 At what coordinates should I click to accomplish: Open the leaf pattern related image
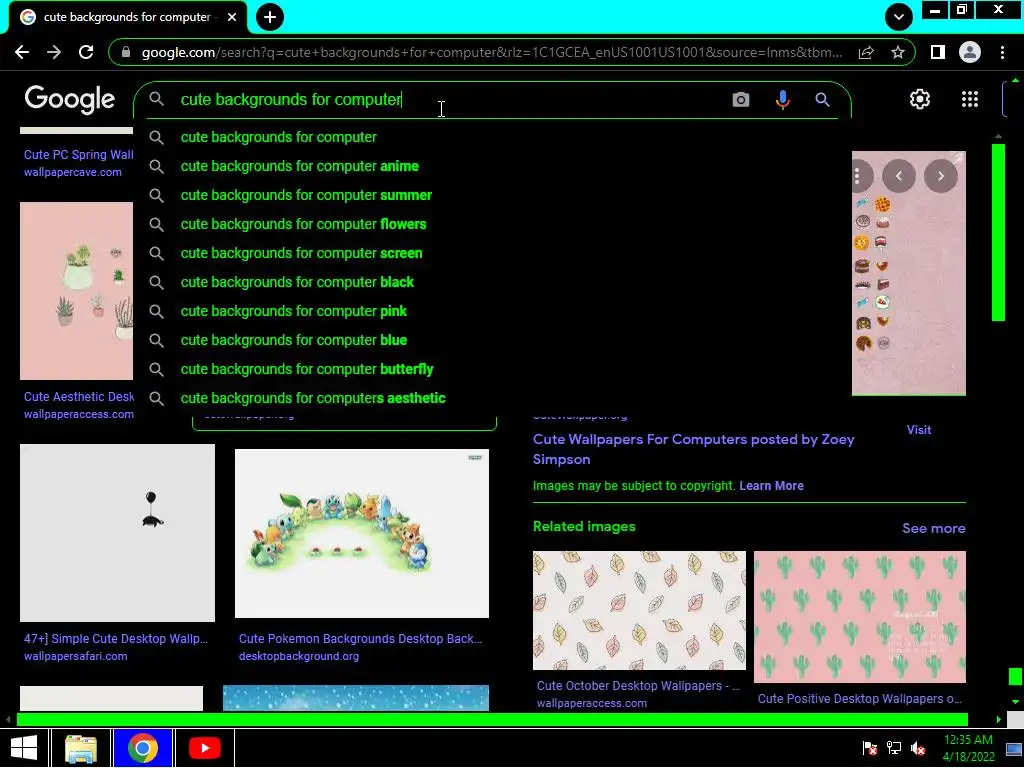pyautogui.click(x=639, y=611)
